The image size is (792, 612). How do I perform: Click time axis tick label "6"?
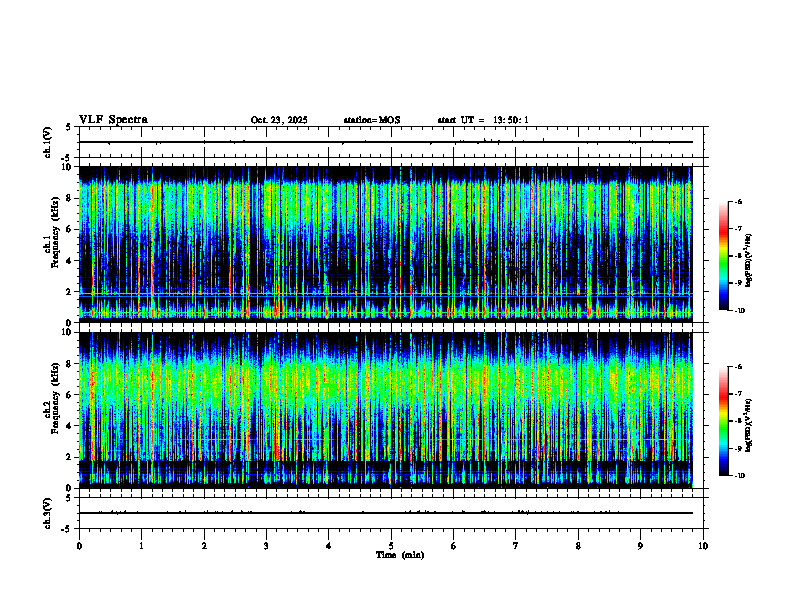click(454, 546)
